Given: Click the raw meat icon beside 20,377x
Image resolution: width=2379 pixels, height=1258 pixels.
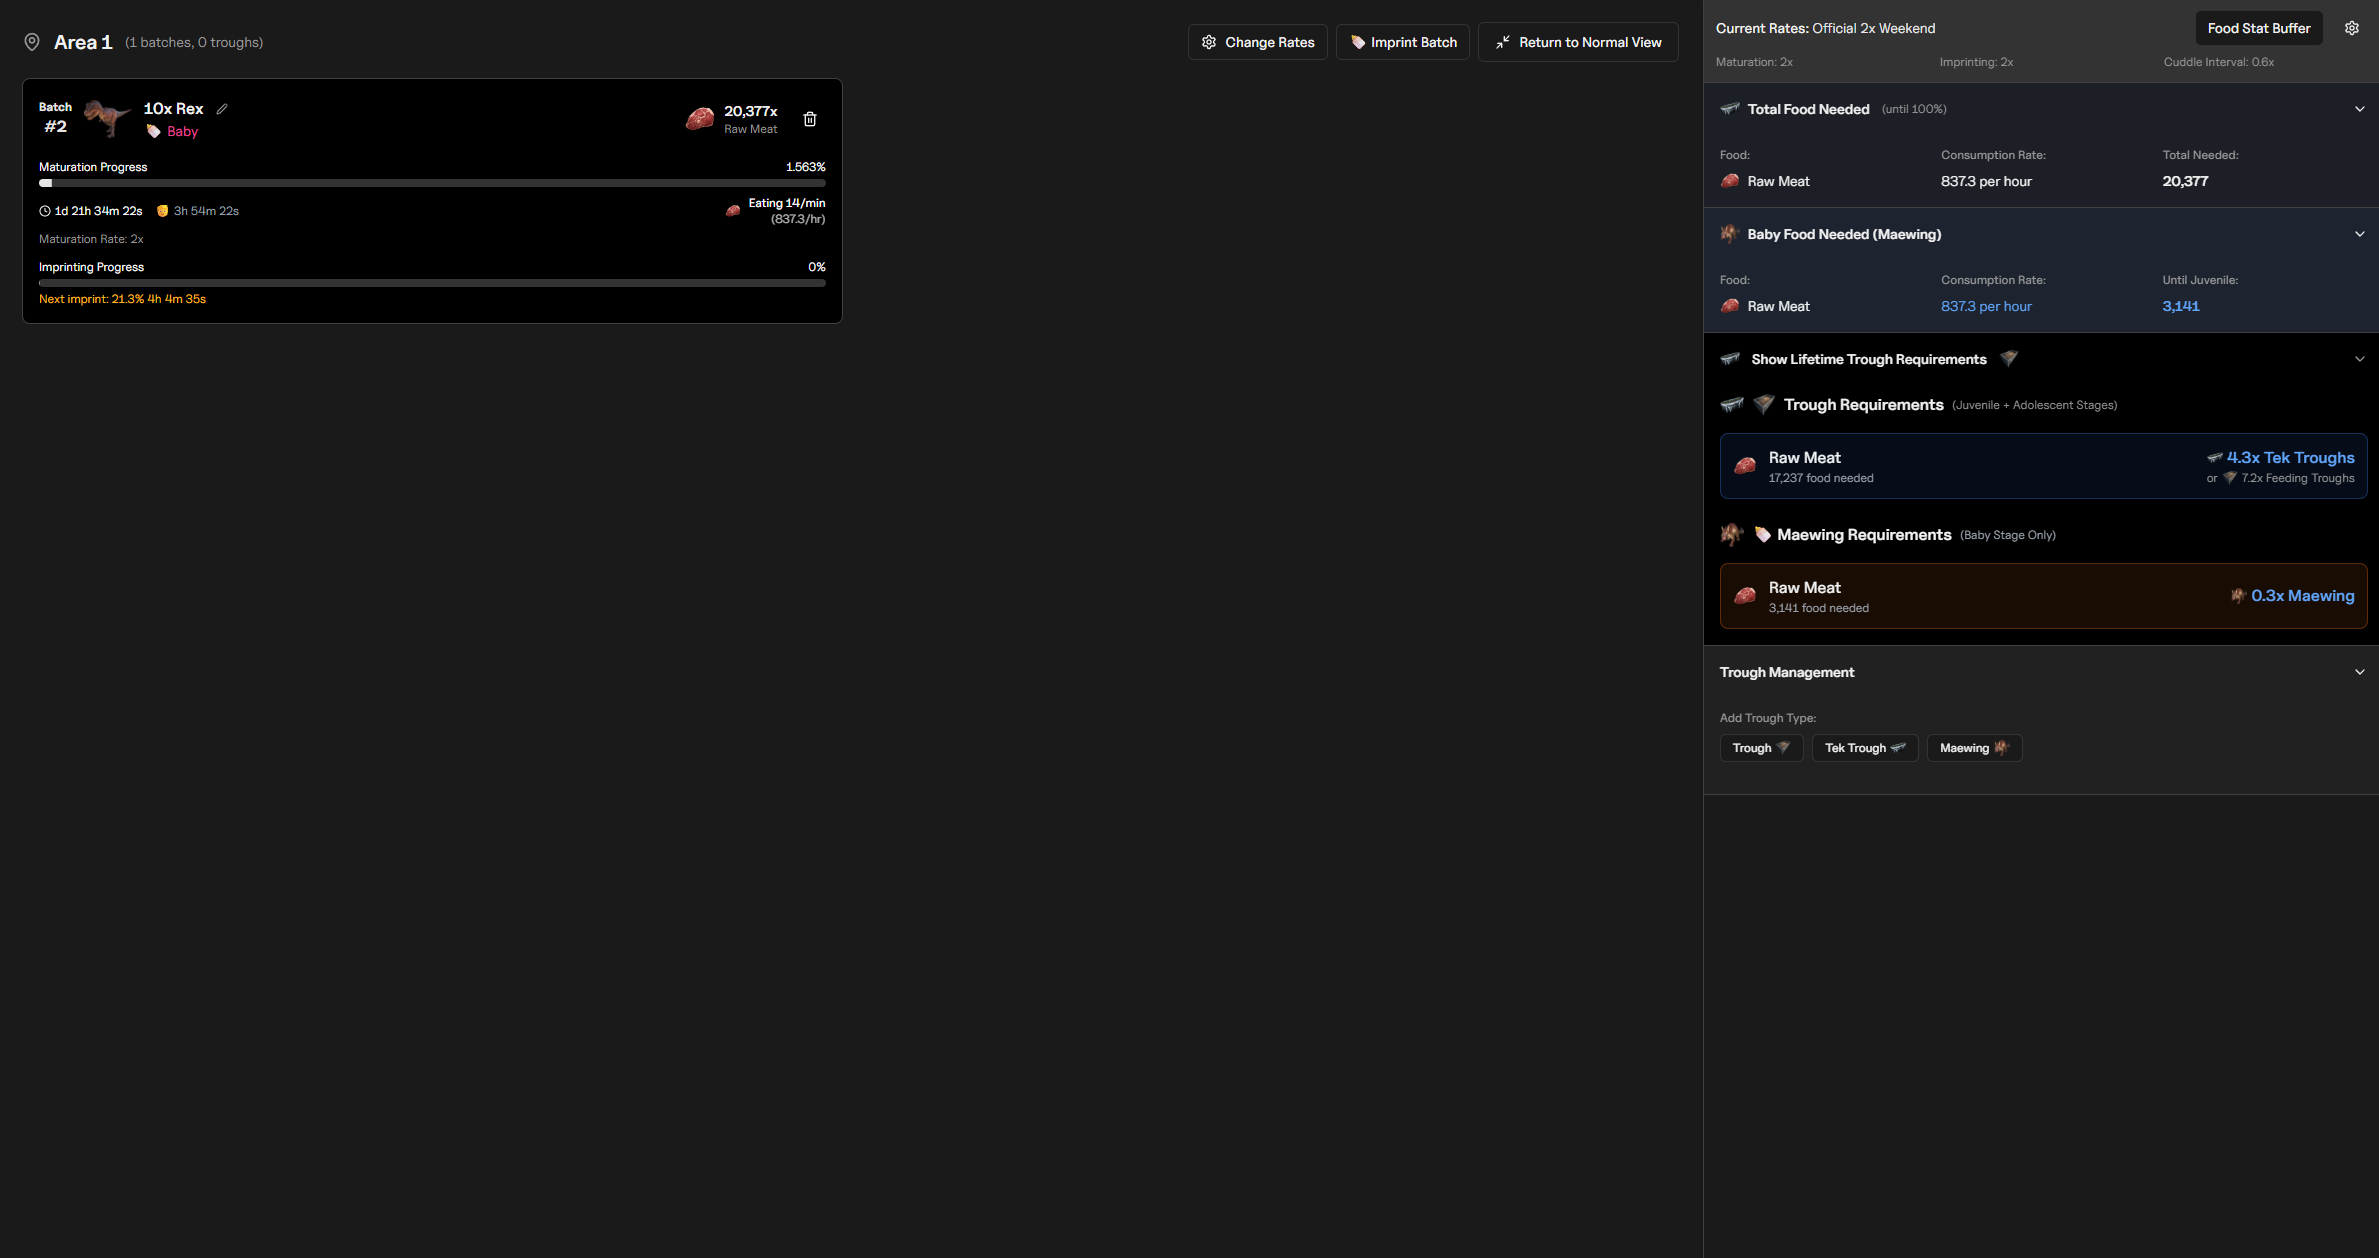Looking at the screenshot, I should (700, 119).
